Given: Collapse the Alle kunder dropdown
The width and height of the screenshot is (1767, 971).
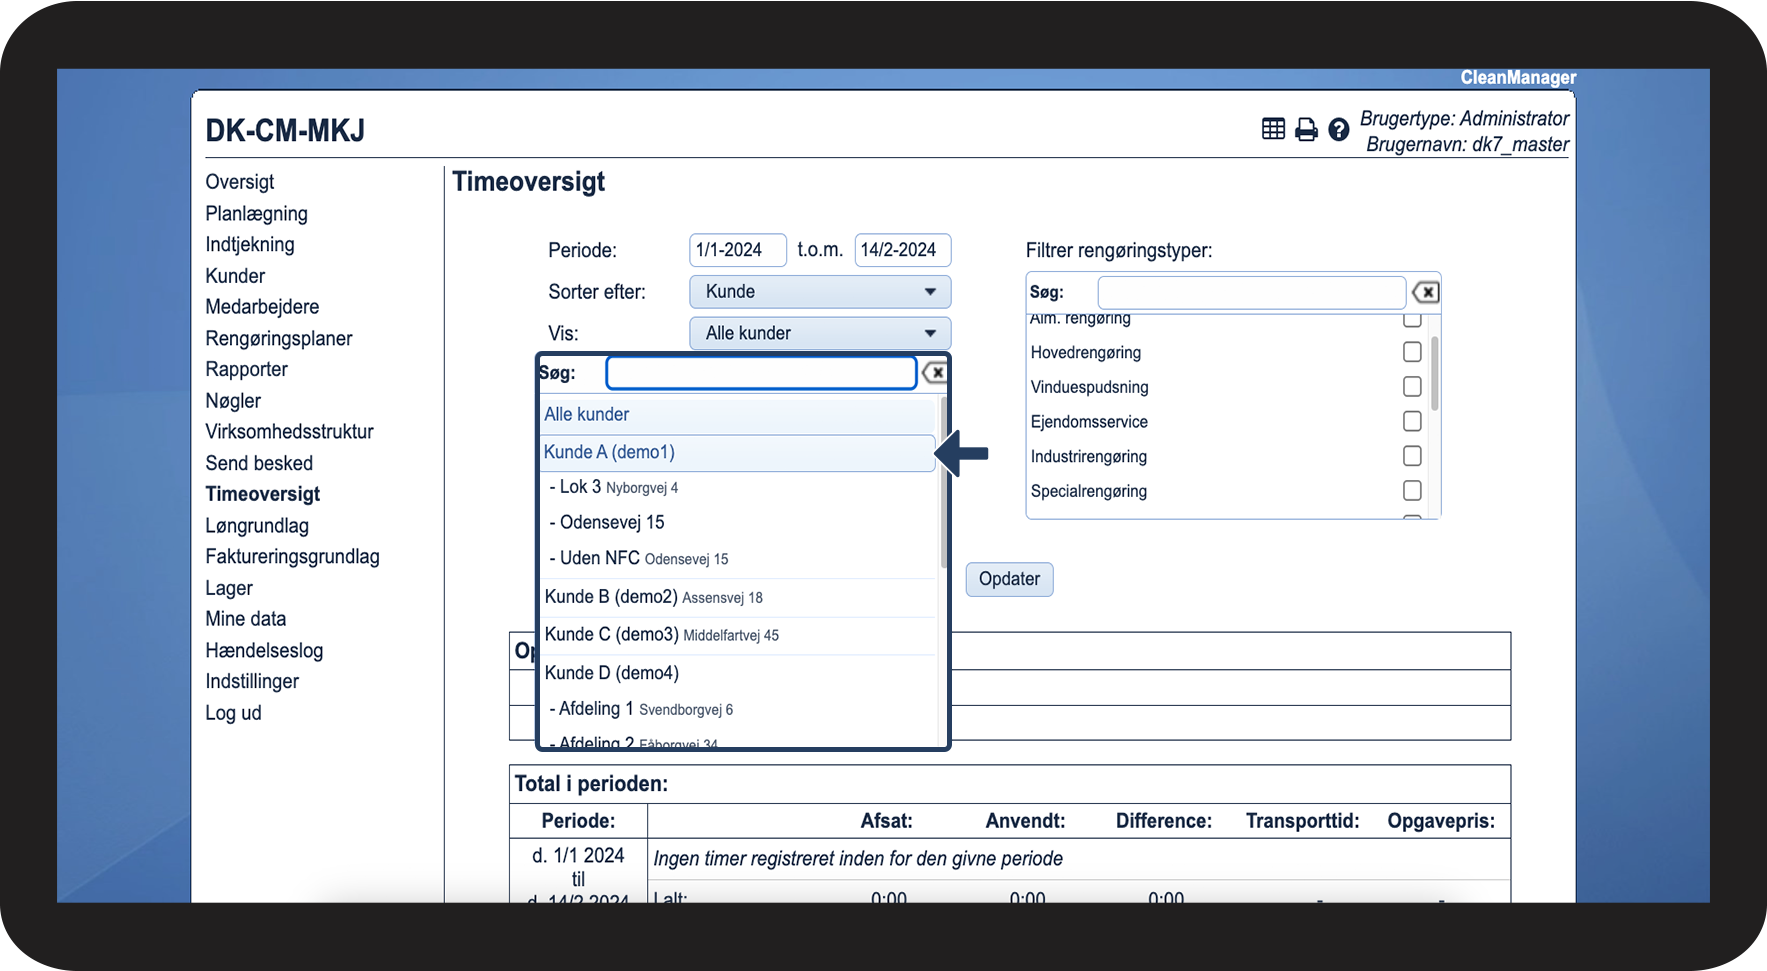Looking at the screenshot, I should point(819,333).
